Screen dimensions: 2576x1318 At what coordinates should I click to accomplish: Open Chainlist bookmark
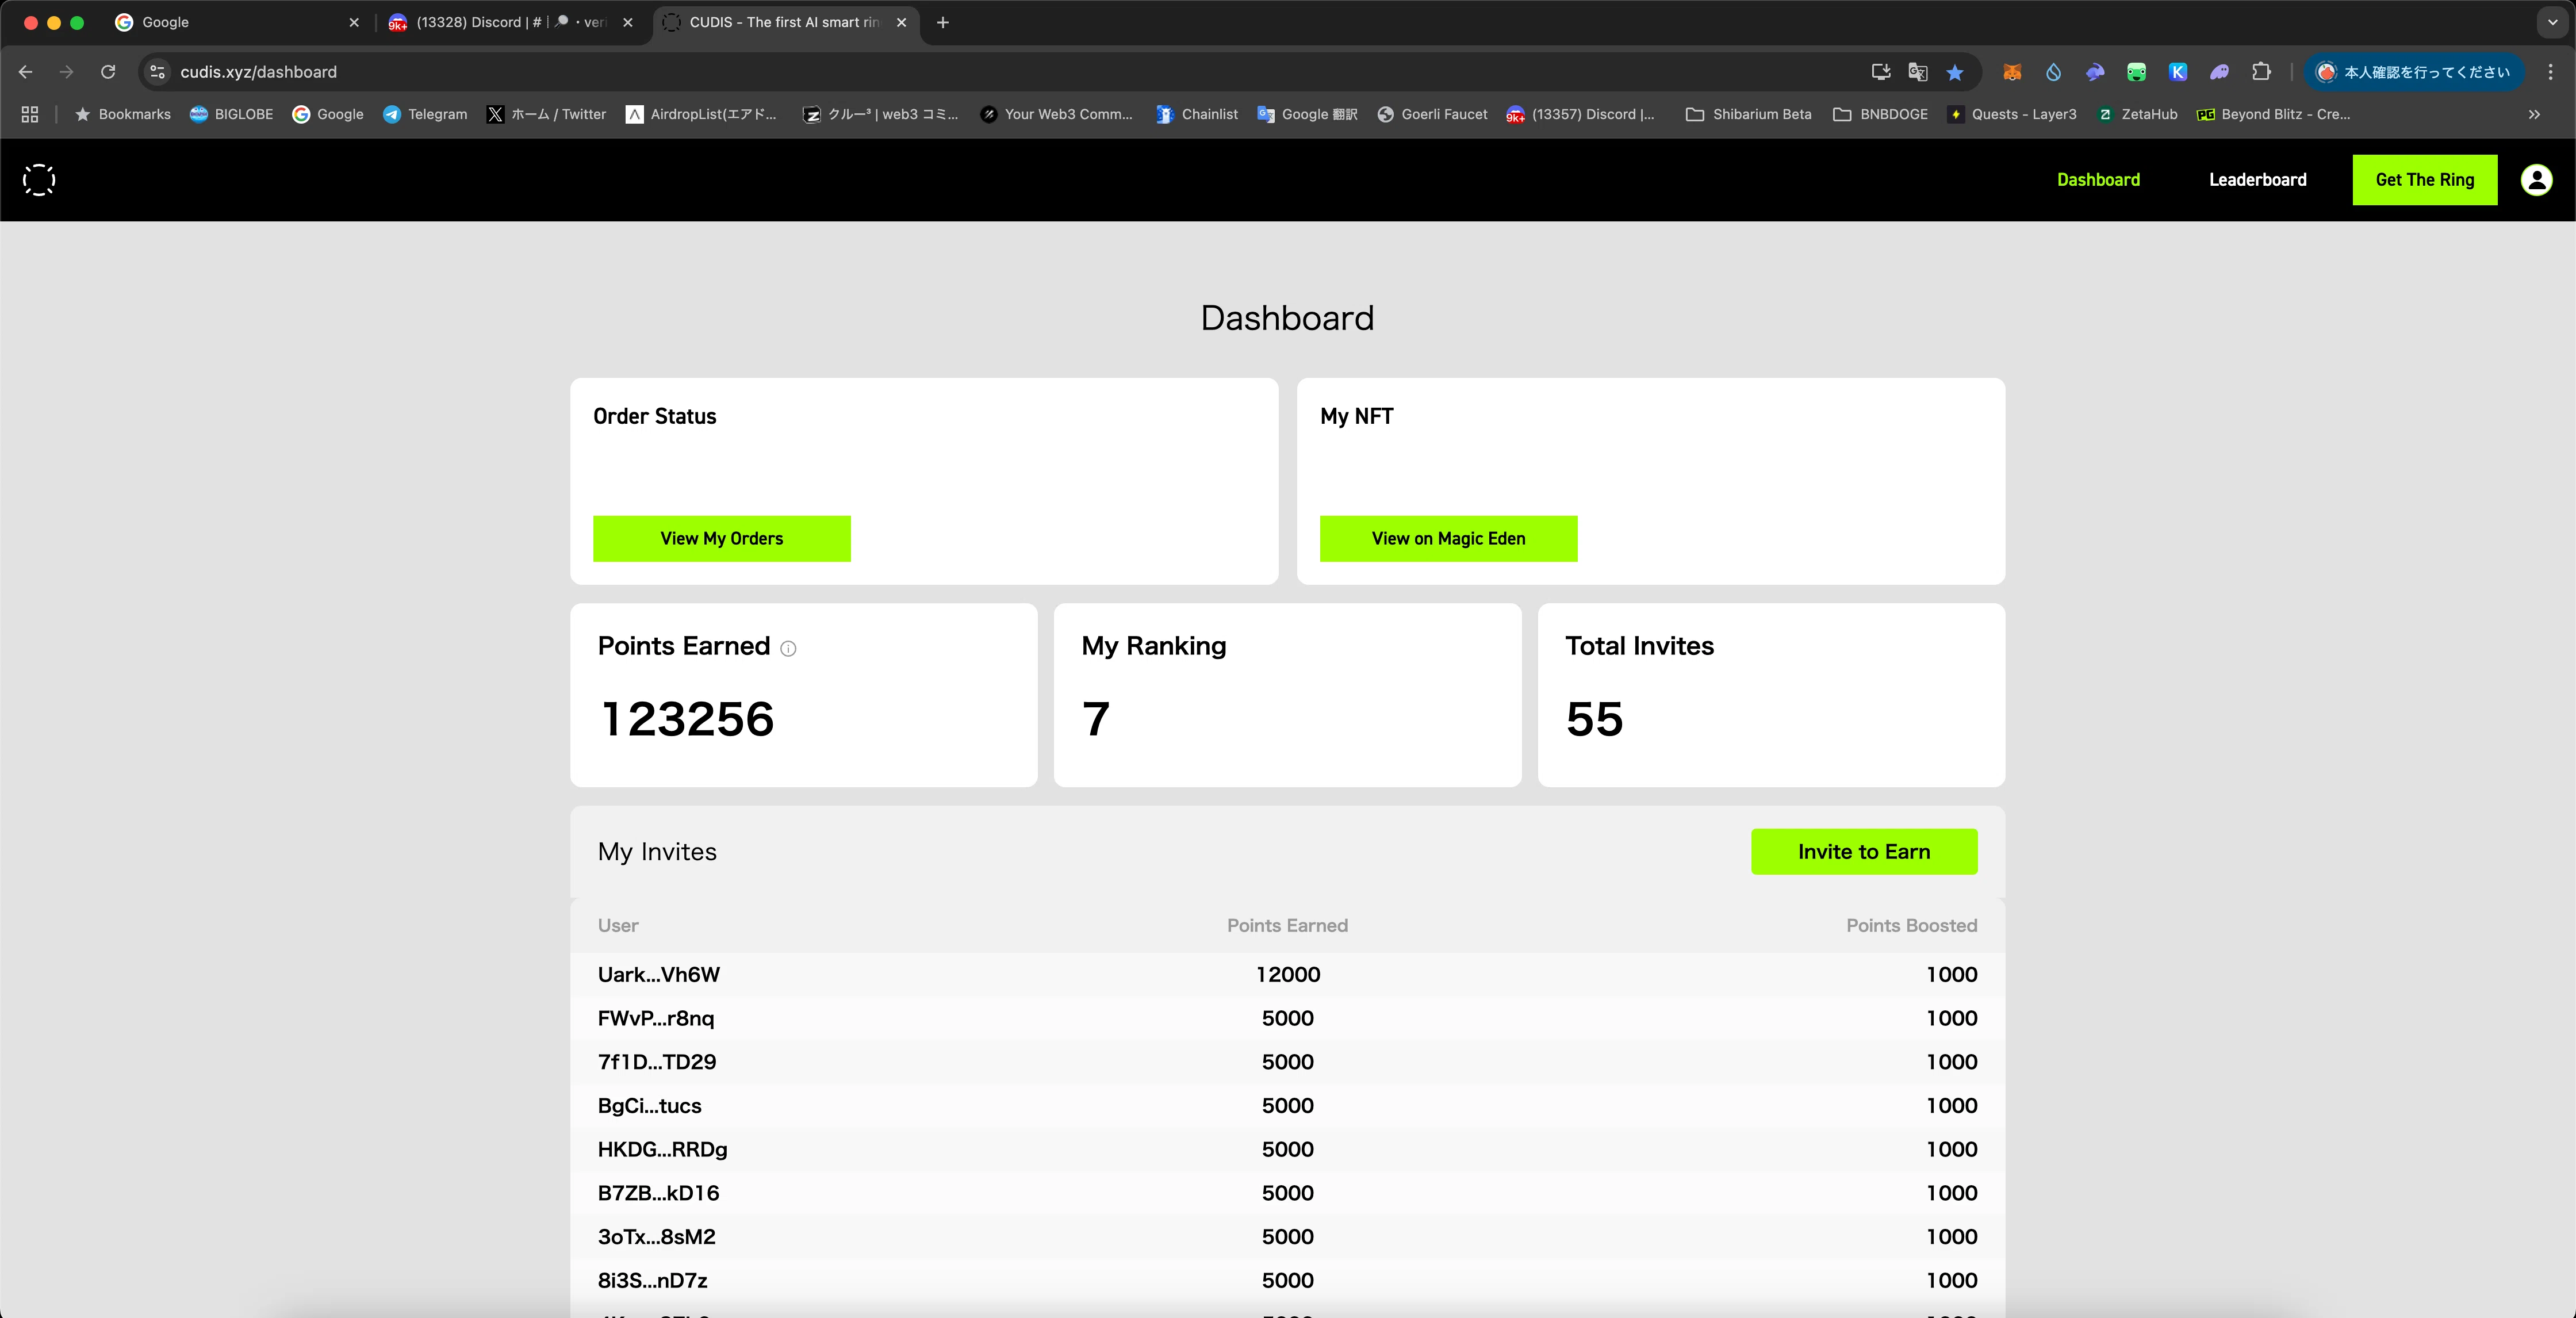point(1197,114)
